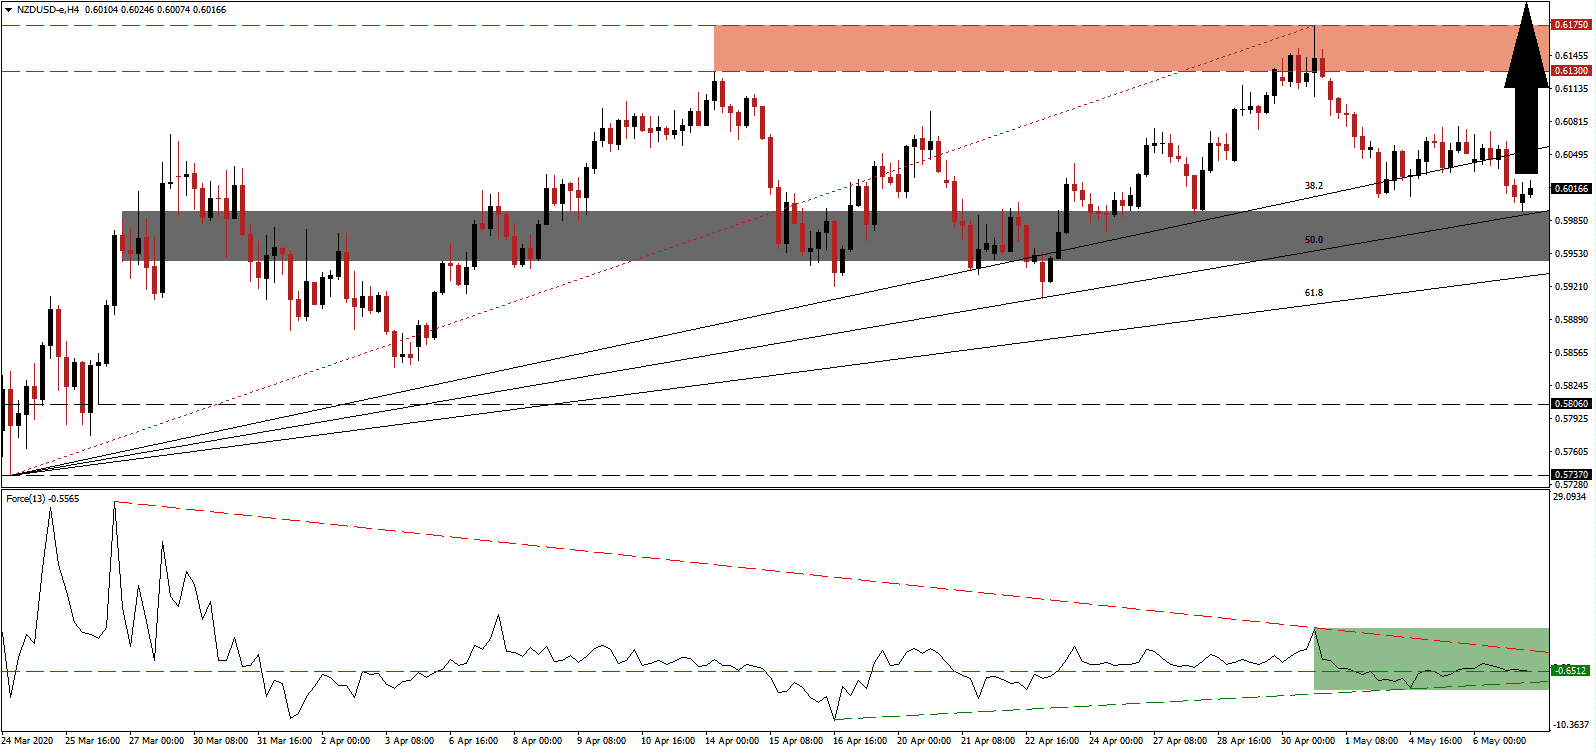Click the 29.0934 indicator scale value

(x=1569, y=496)
